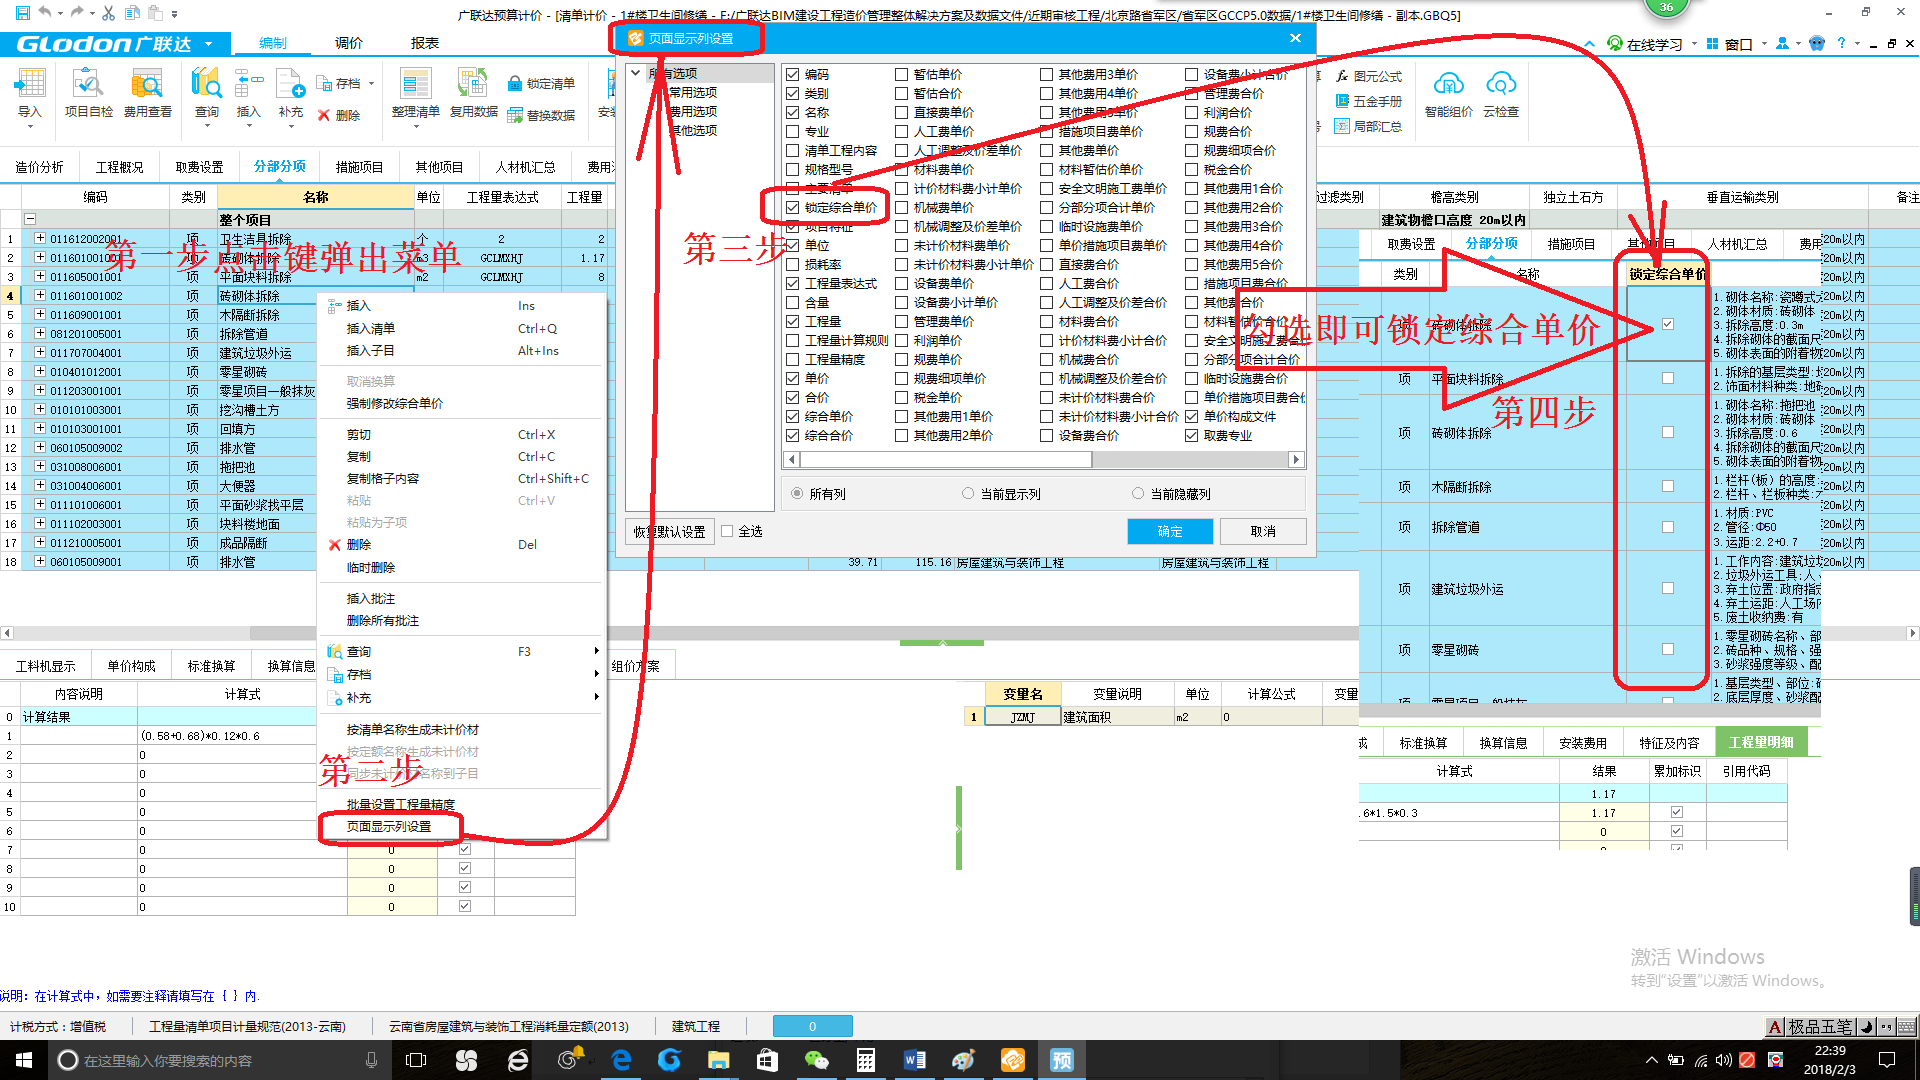The height and width of the screenshot is (1080, 1920).
Task: Switch to the 报表 ribbon tab
Action: (x=425, y=43)
